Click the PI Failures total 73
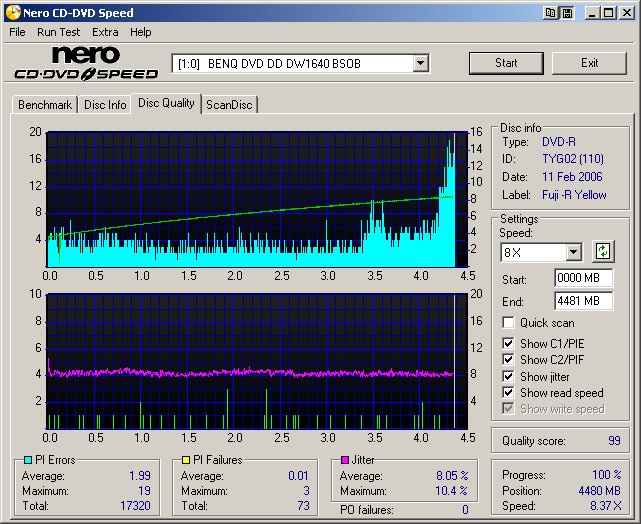This screenshot has width=641, height=524. [303, 506]
